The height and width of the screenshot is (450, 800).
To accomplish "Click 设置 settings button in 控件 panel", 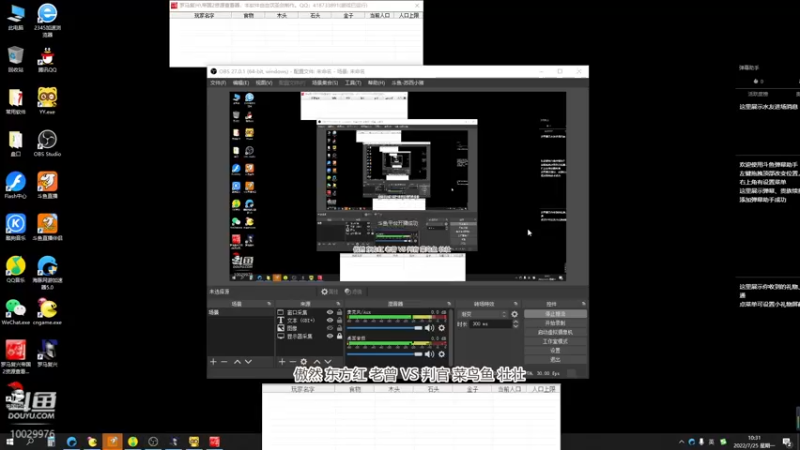I will pyautogui.click(x=555, y=351).
